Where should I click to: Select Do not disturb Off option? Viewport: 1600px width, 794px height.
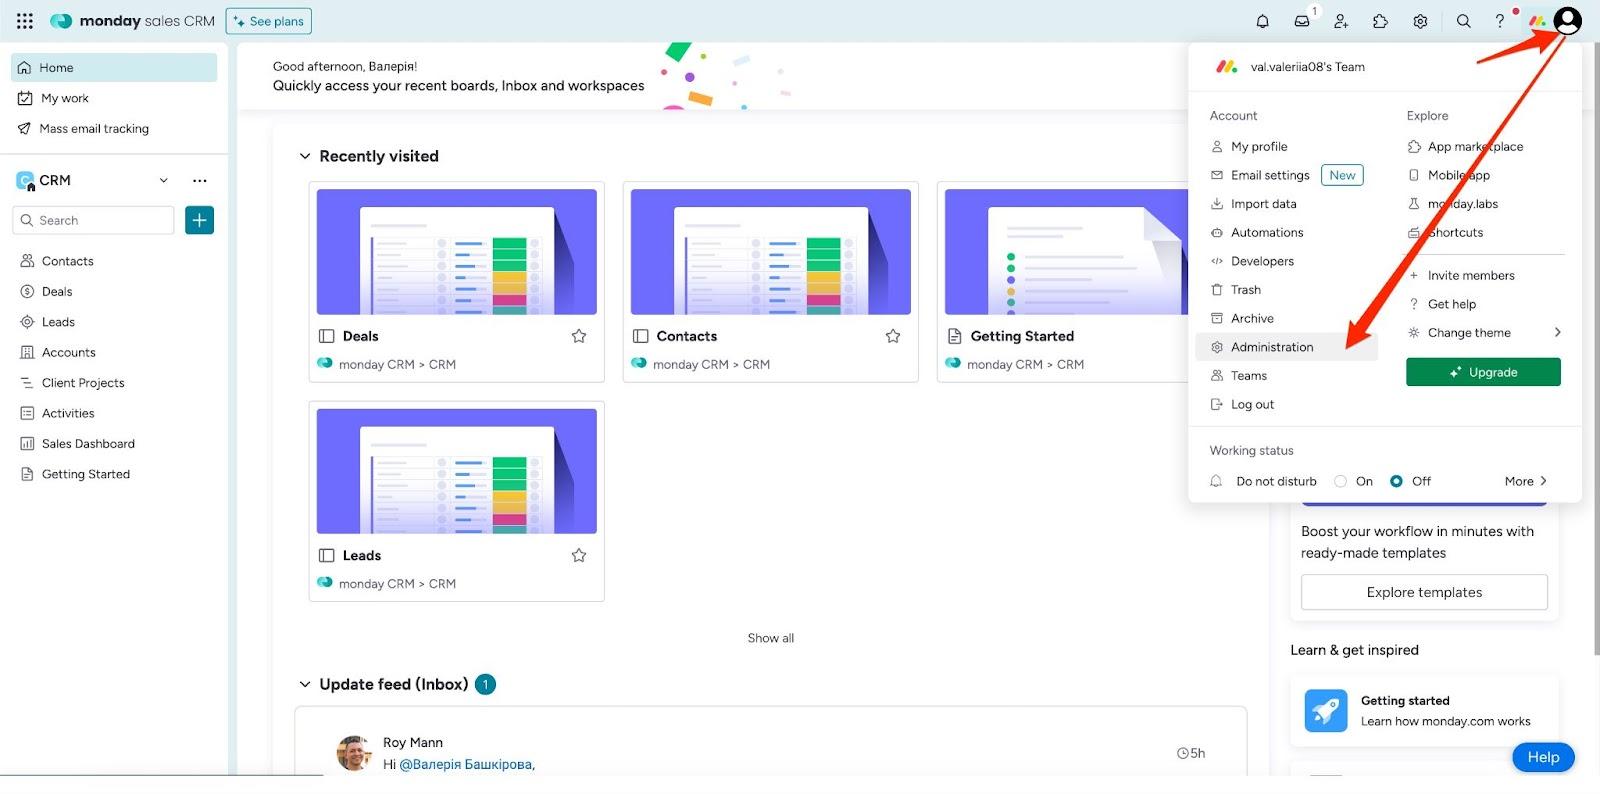click(1397, 481)
